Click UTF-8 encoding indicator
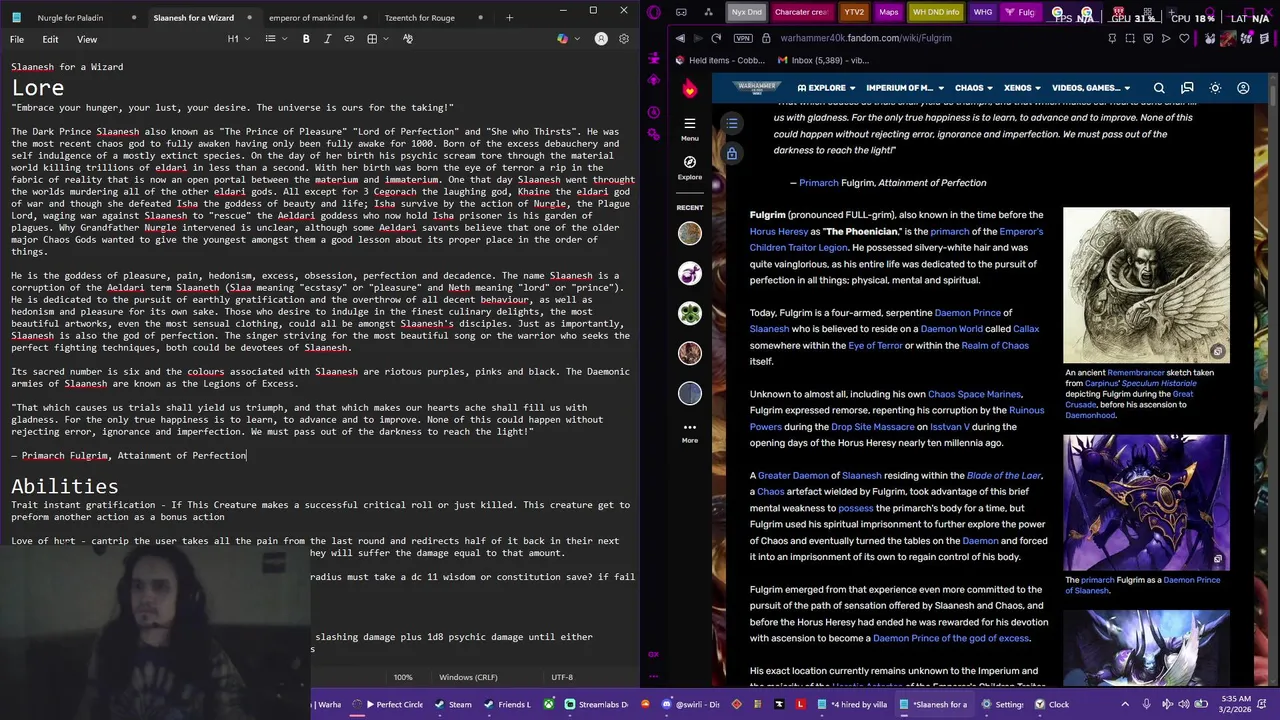 pos(562,677)
